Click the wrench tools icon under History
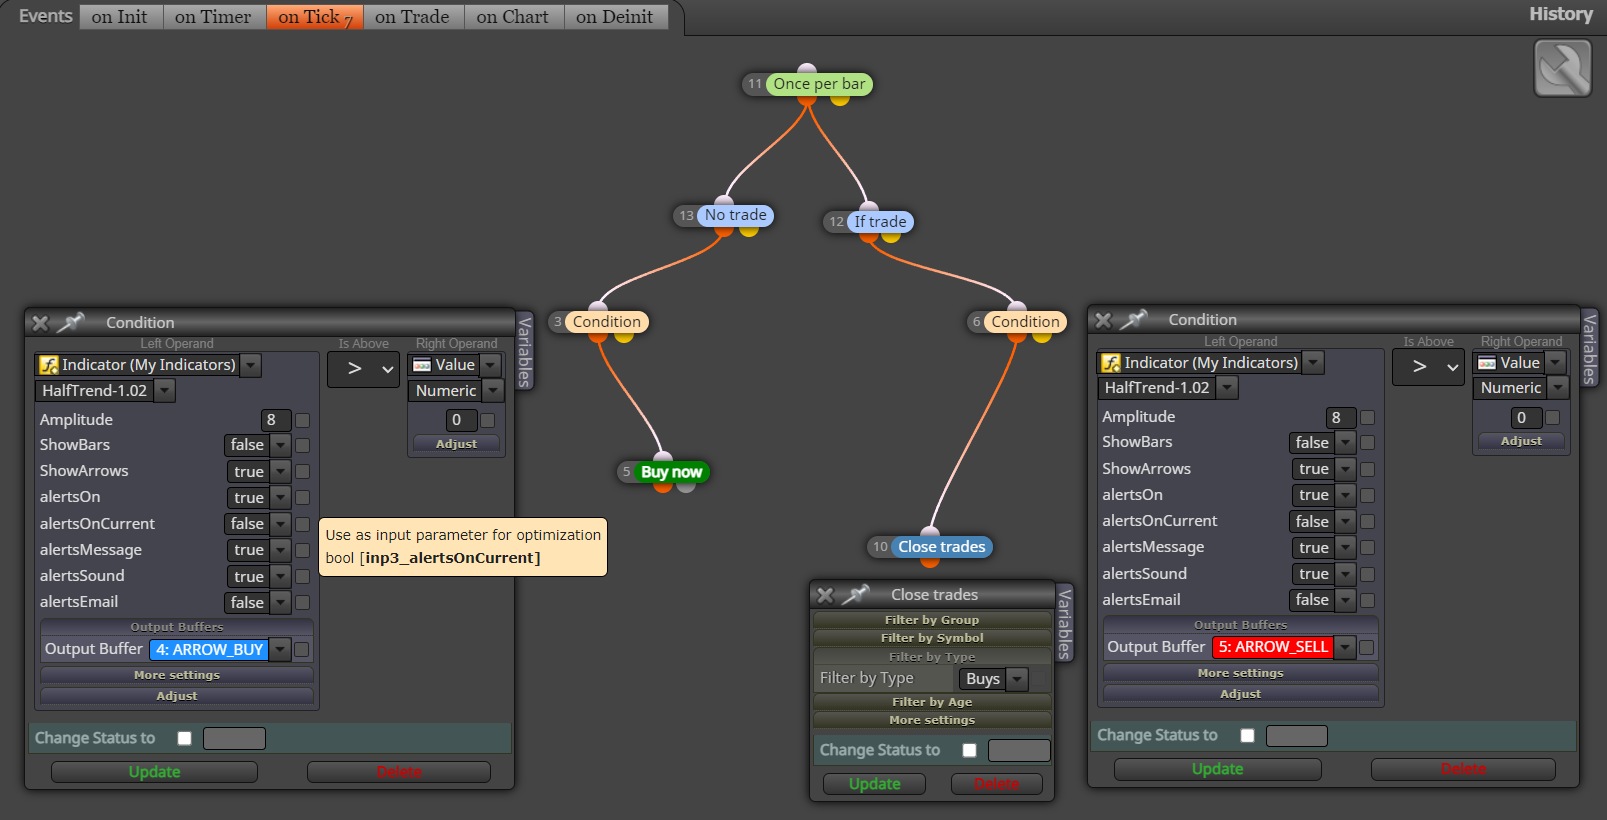Screen dimensions: 1607x820 1562,69
